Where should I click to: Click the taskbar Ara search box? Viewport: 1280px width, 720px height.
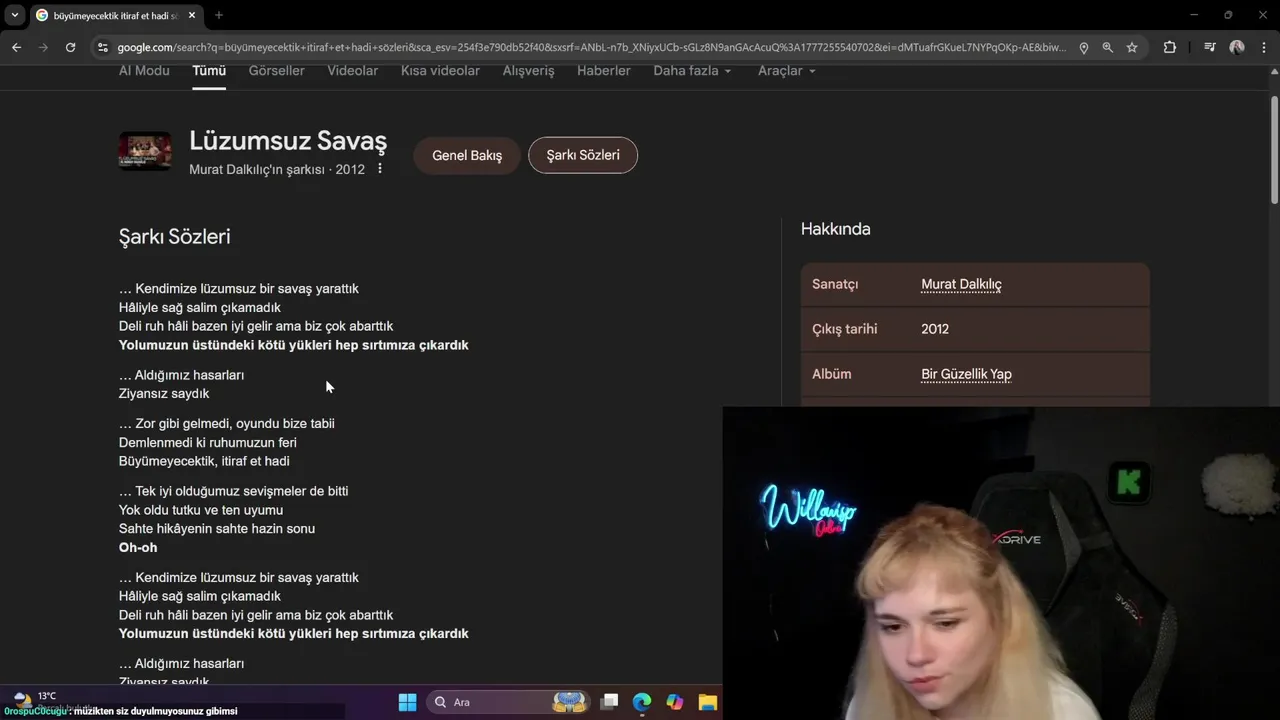coord(510,702)
